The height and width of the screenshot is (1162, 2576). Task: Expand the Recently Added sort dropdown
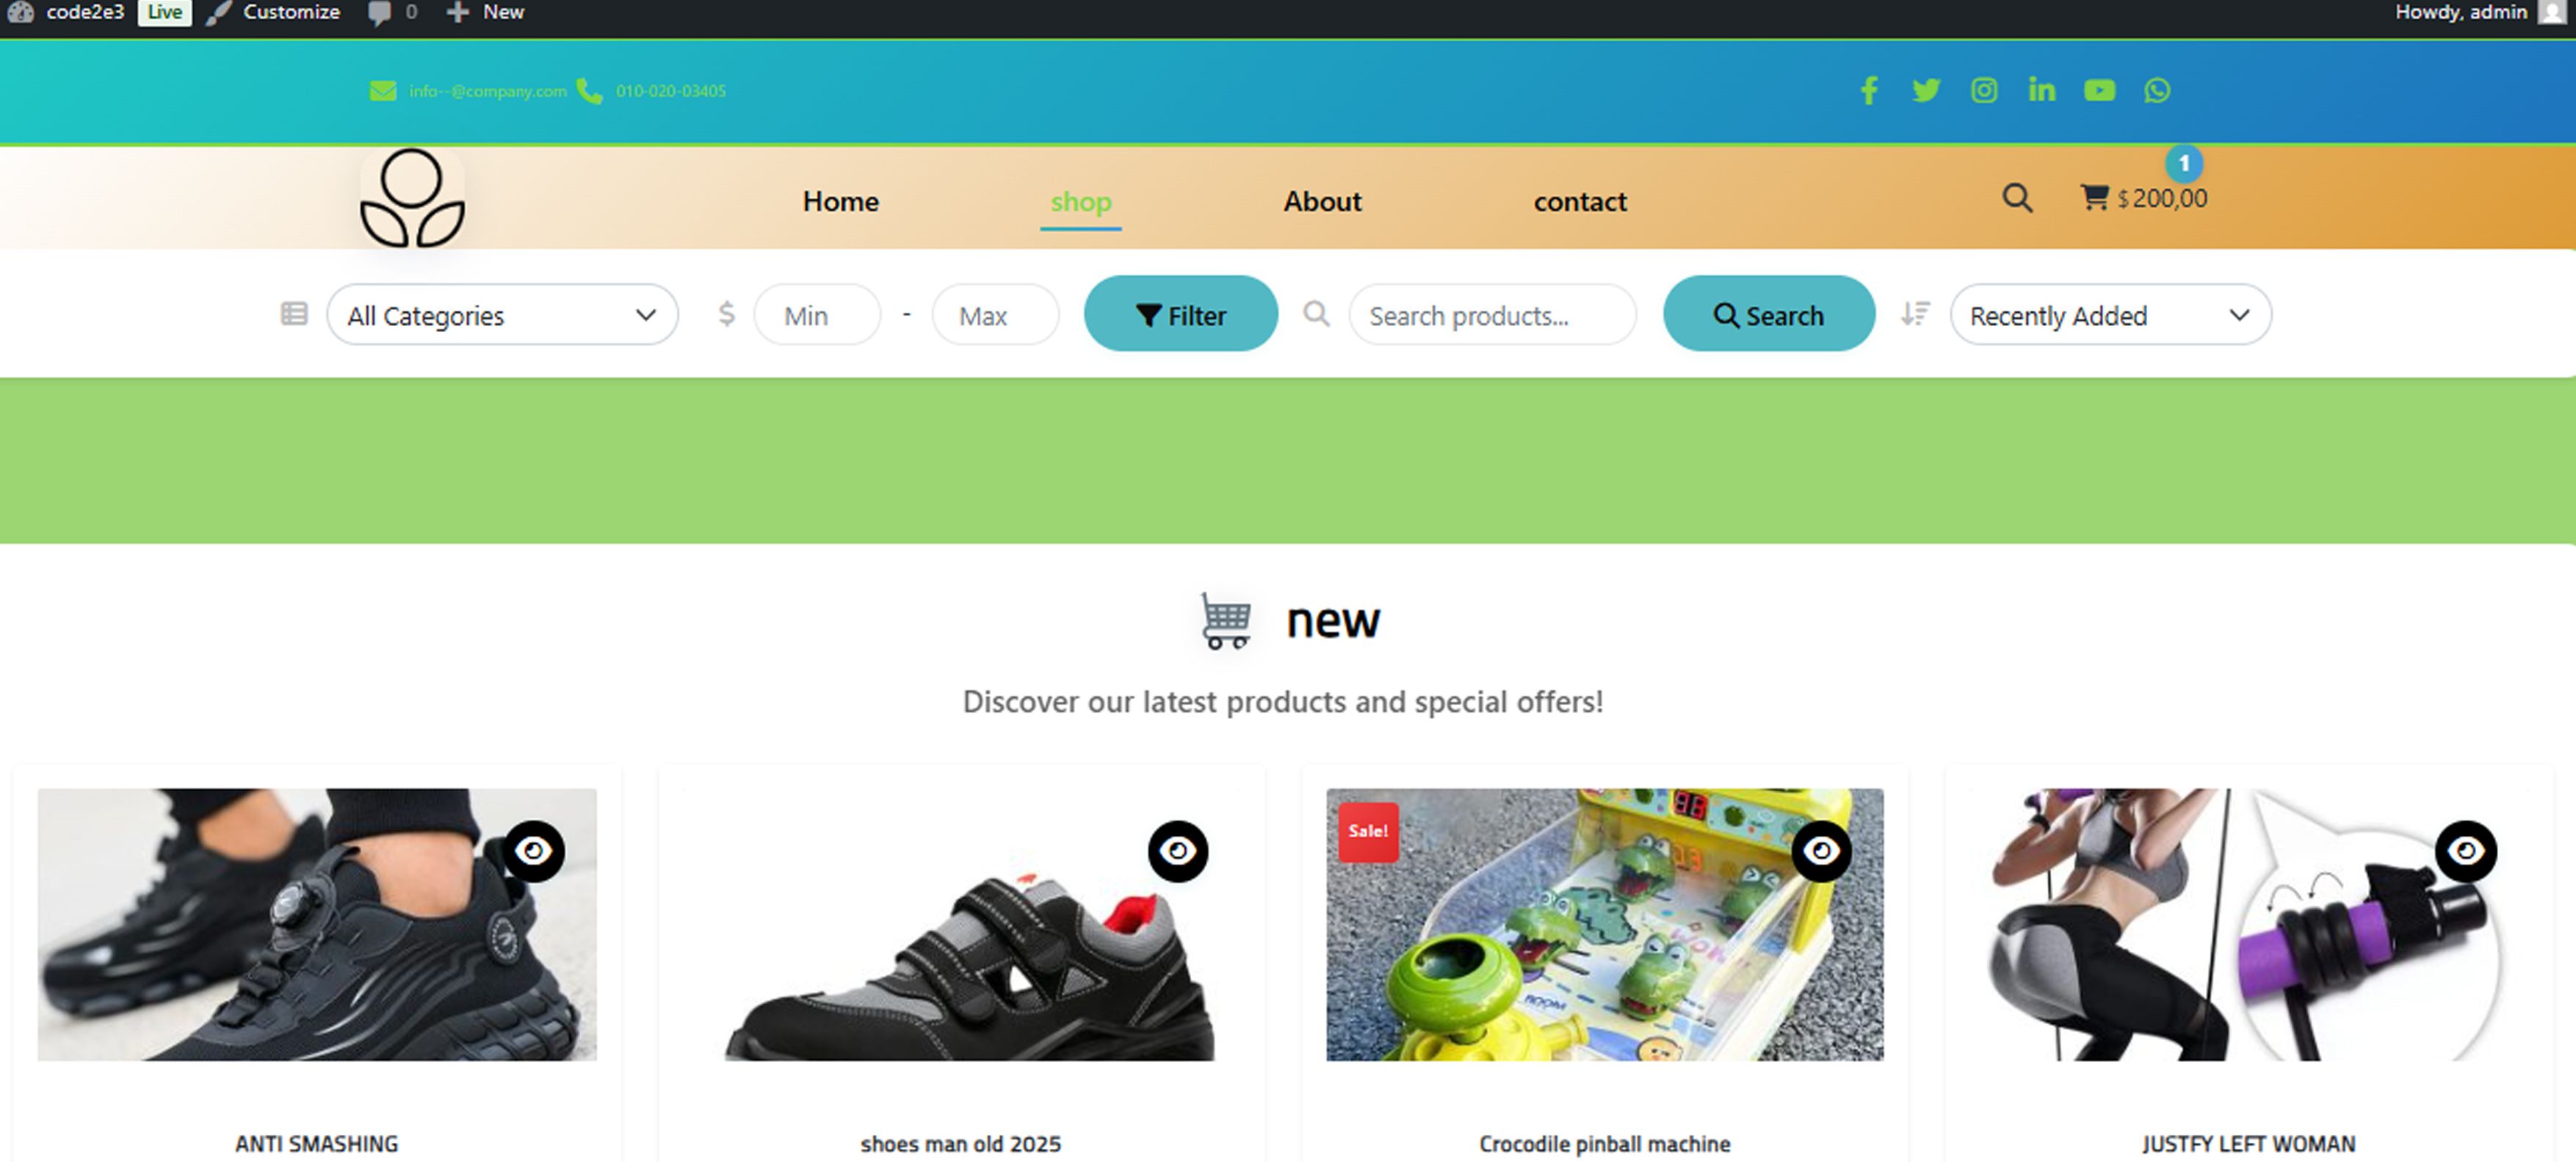point(2110,315)
